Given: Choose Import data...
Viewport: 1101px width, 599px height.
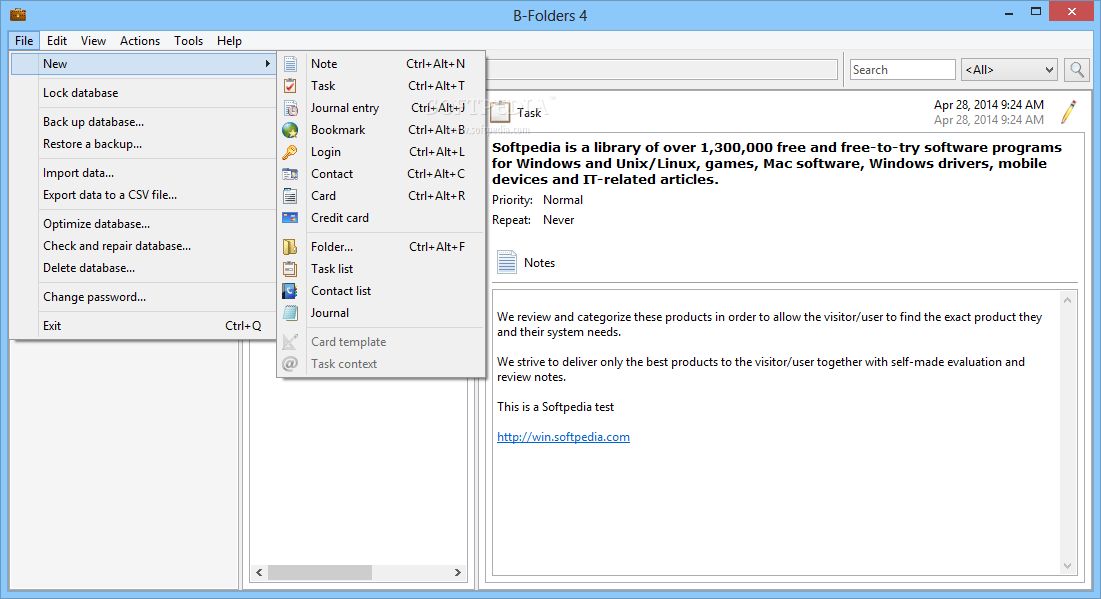Looking at the screenshot, I should [x=143, y=173].
